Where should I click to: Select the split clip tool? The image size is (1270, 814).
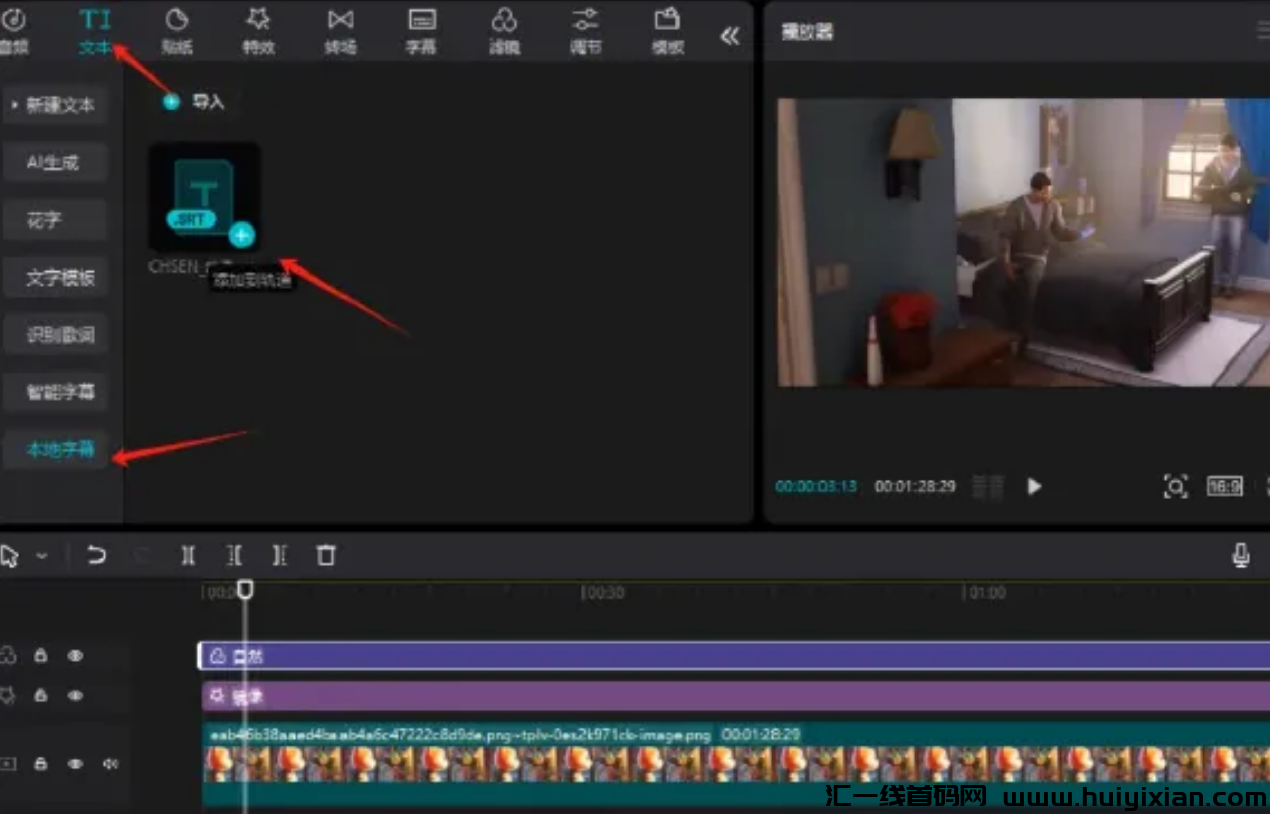188,555
